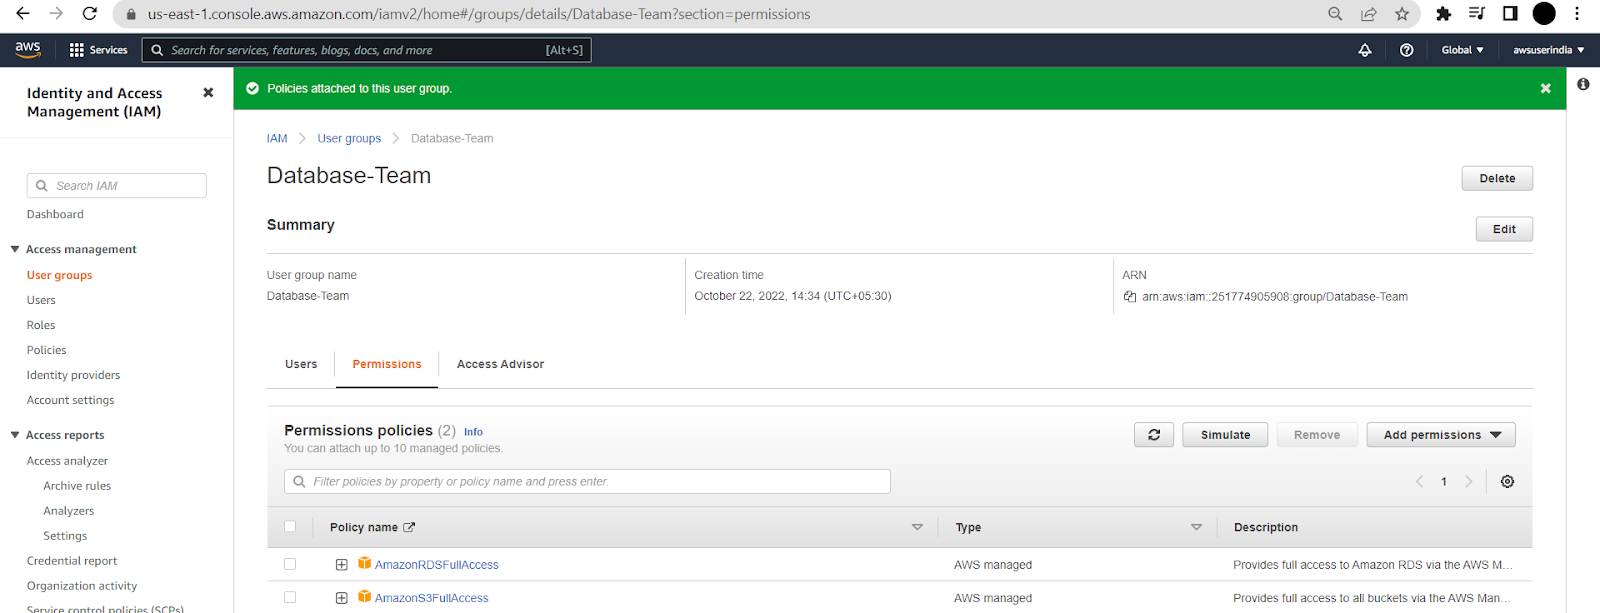The image size is (1600, 613).
Task: Click the Simulate button
Action: (1225, 435)
